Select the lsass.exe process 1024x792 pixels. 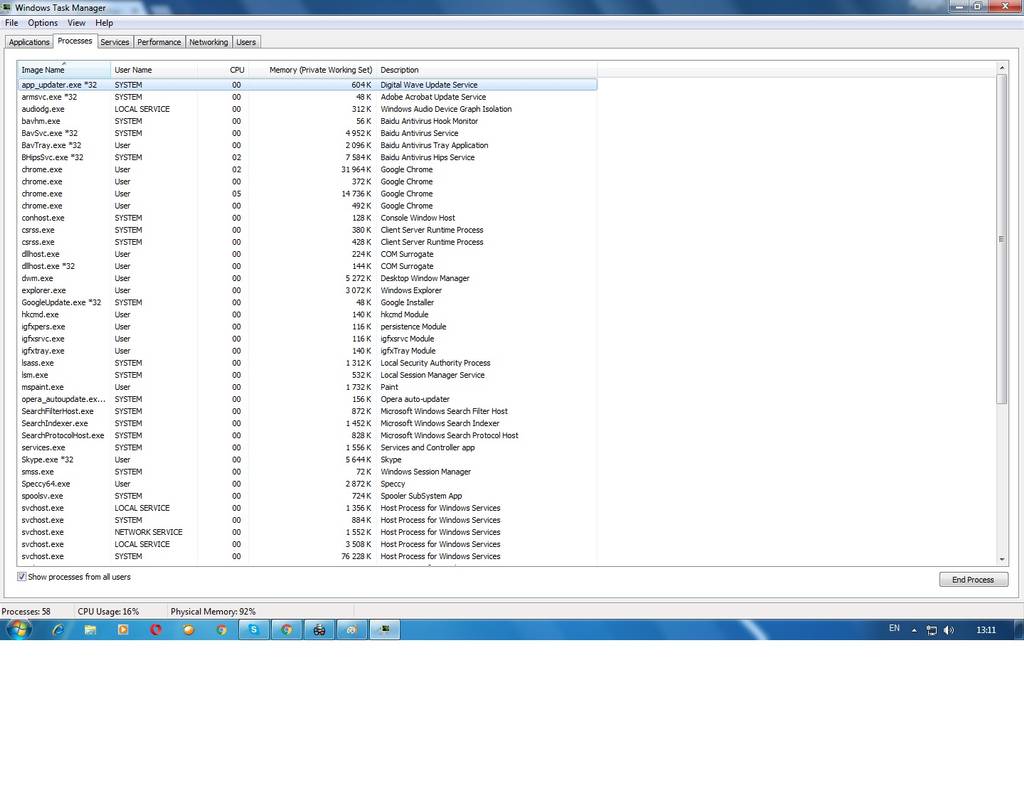coord(307,362)
